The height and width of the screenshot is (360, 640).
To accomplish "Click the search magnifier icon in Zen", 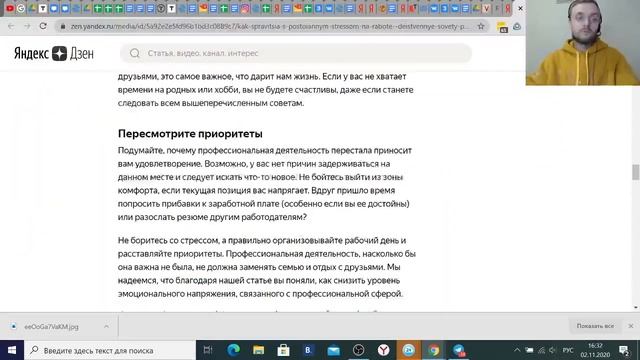I will point(135,53).
